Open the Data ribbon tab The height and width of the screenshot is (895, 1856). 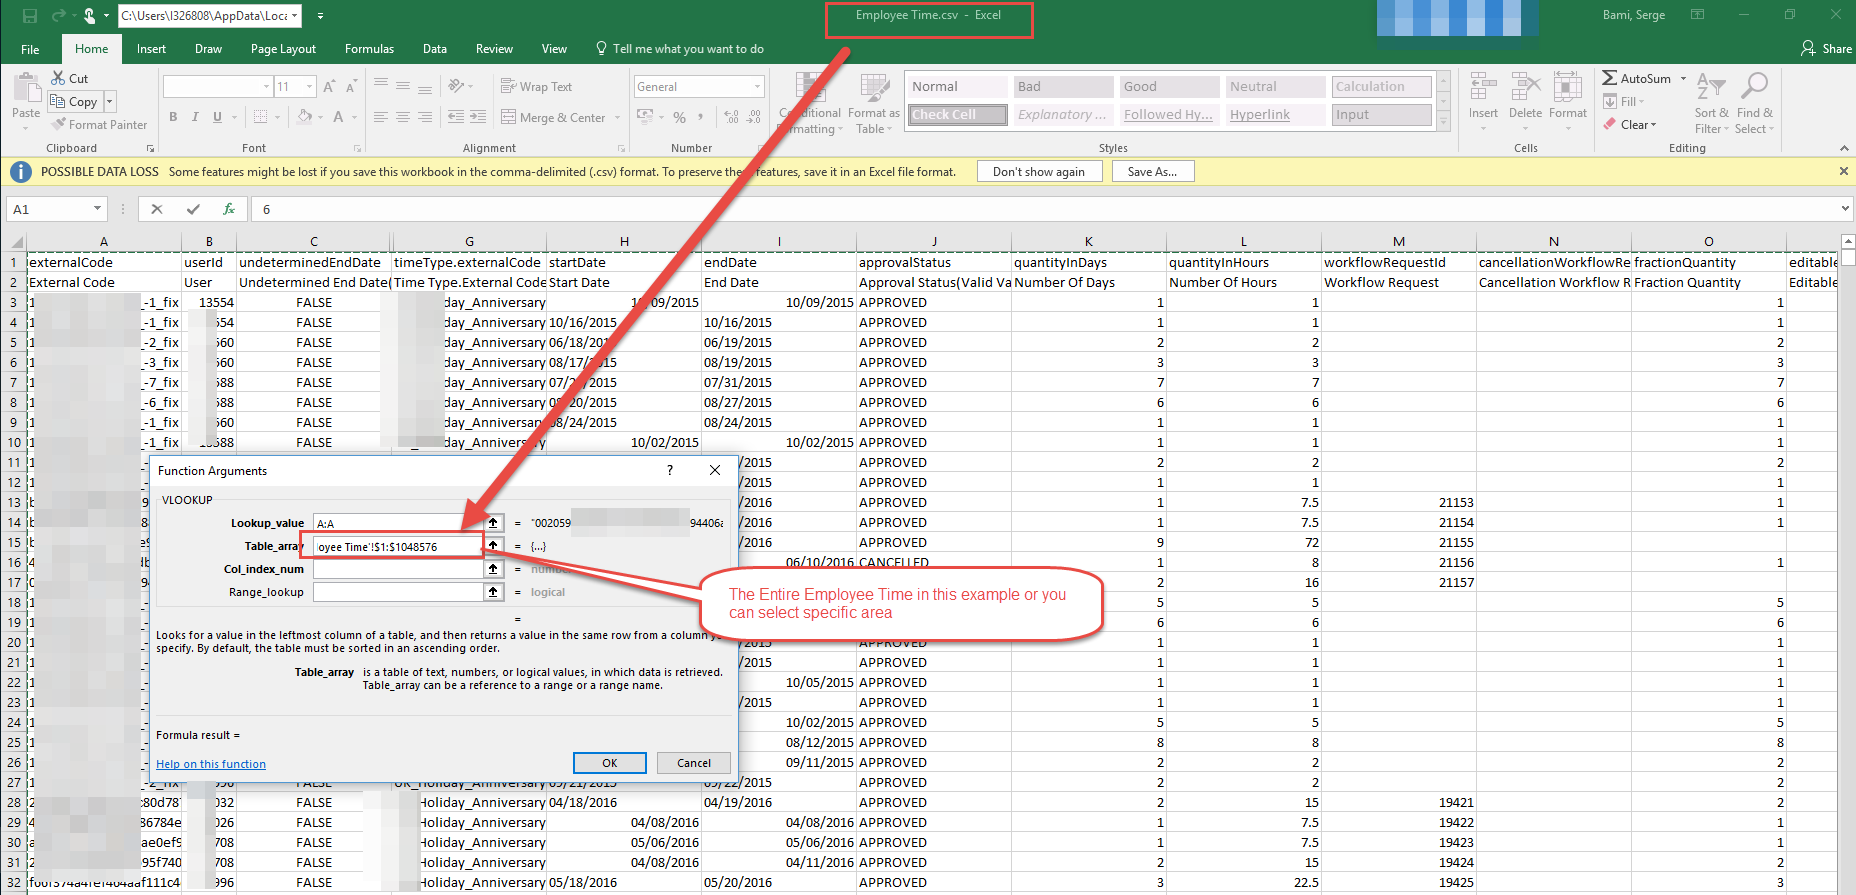(435, 49)
